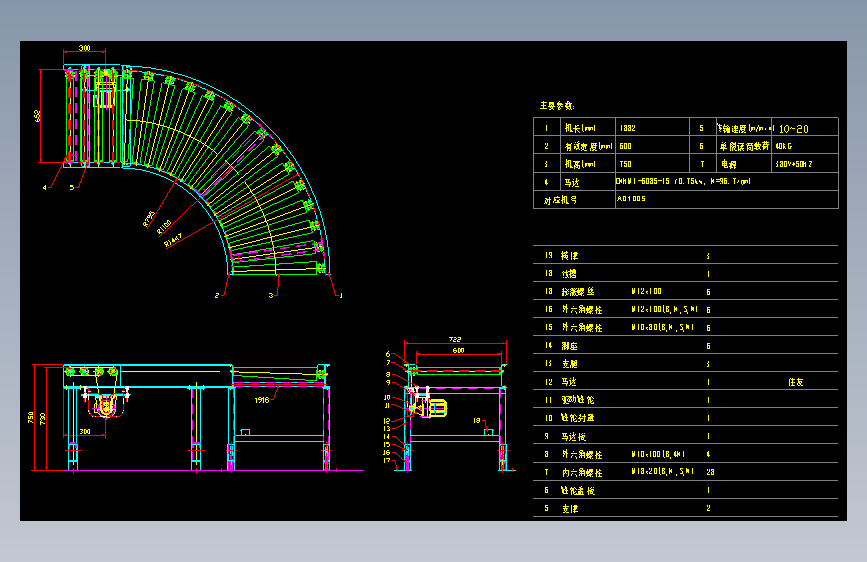Image resolution: width=867 pixels, height=562 pixels.
Task: Select the 电源 label in parameter table
Action: click(x=729, y=164)
